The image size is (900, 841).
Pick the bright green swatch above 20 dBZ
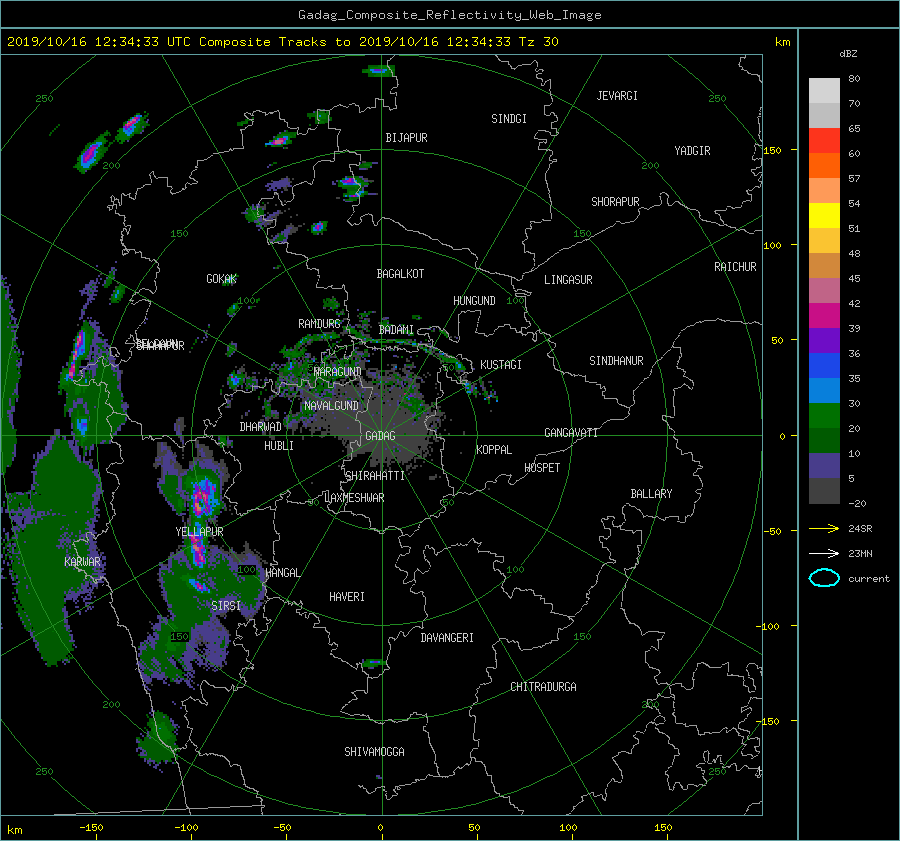pyautogui.click(x=824, y=416)
